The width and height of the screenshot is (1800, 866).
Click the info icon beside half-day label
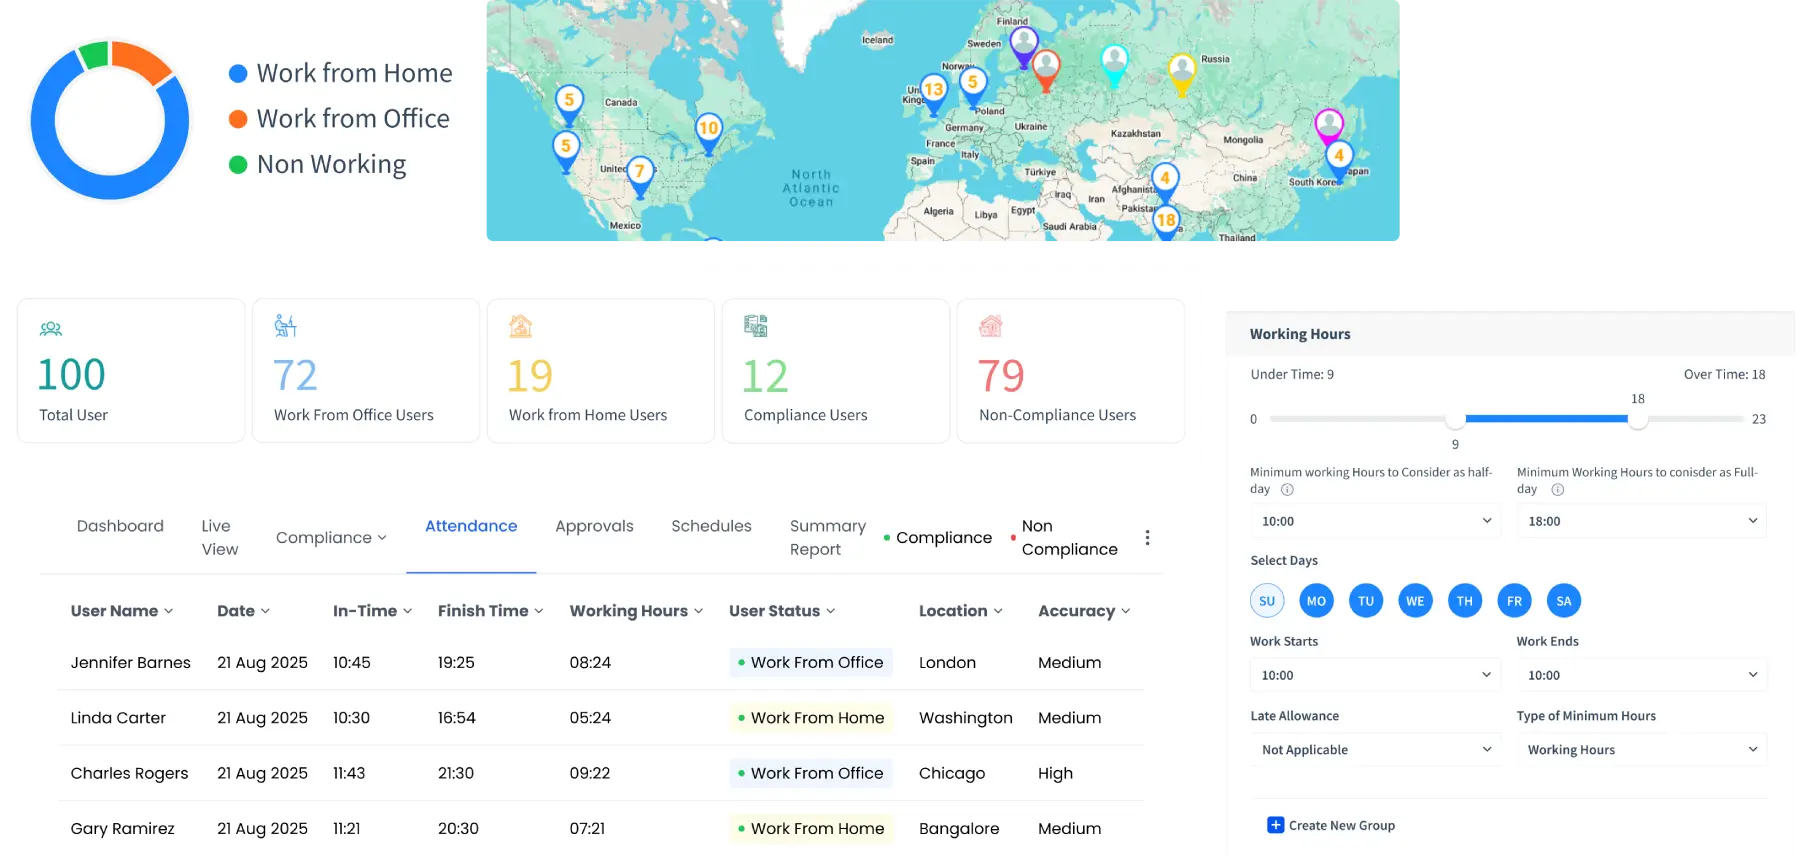pos(1287,490)
